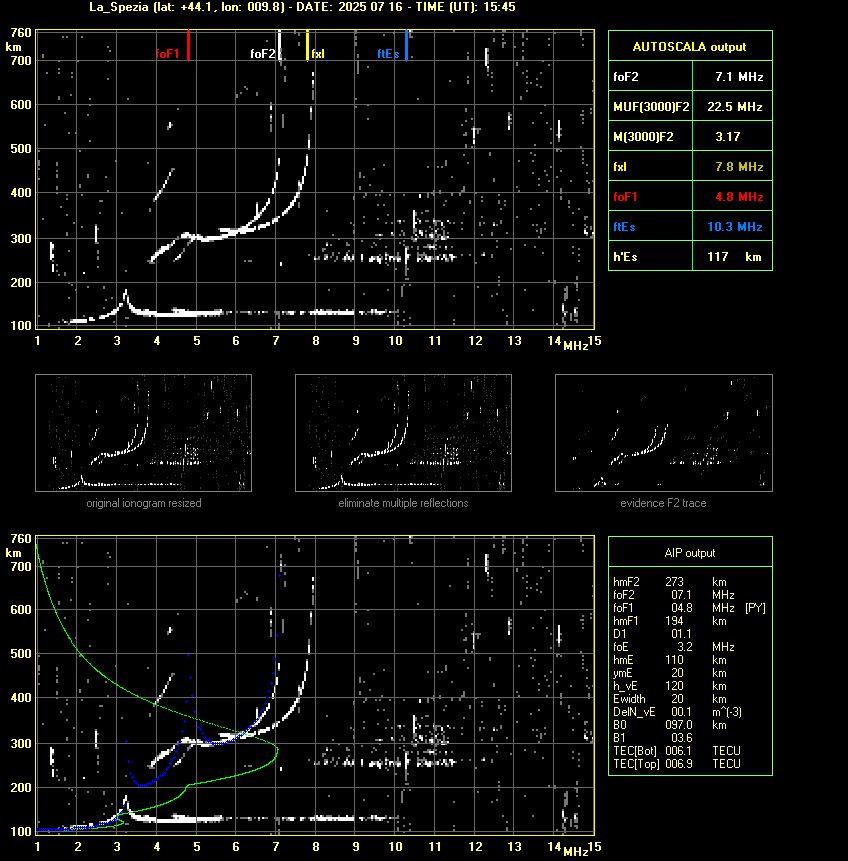
Task: Select the white foF2 label on the ionogram plot
Action: point(263,53)
